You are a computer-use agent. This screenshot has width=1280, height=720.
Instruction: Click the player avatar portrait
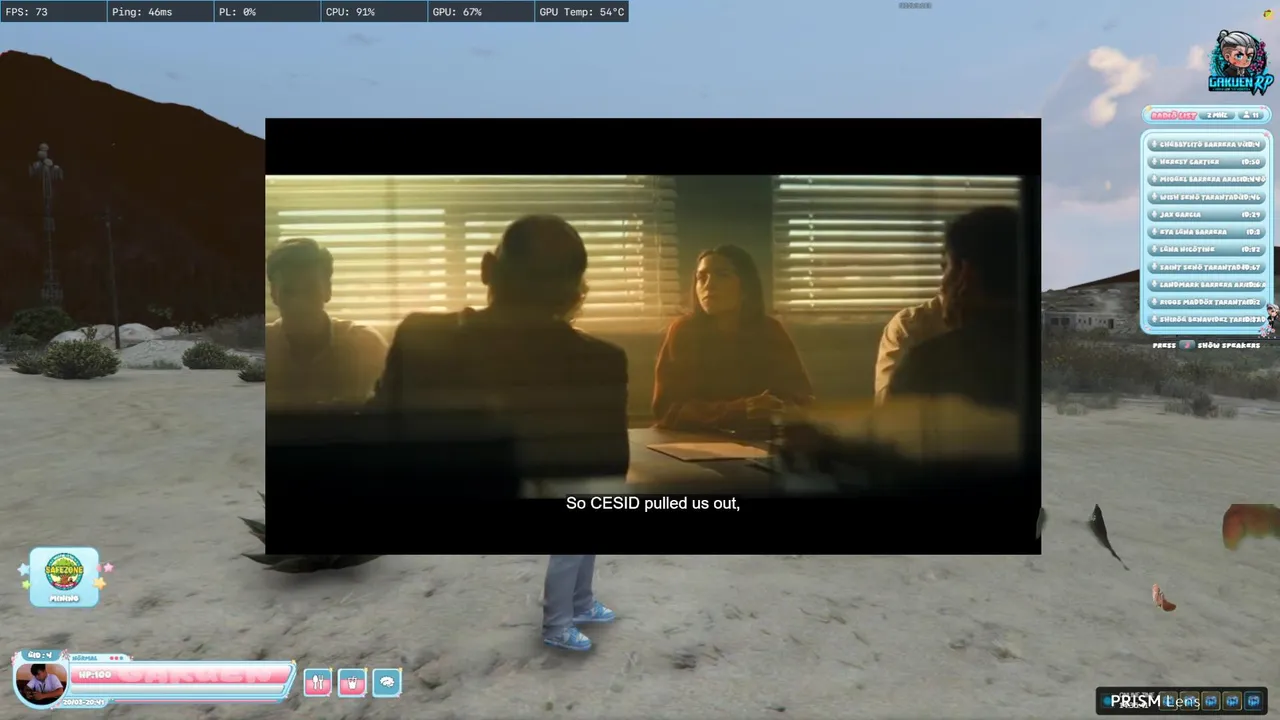[41, 684]
